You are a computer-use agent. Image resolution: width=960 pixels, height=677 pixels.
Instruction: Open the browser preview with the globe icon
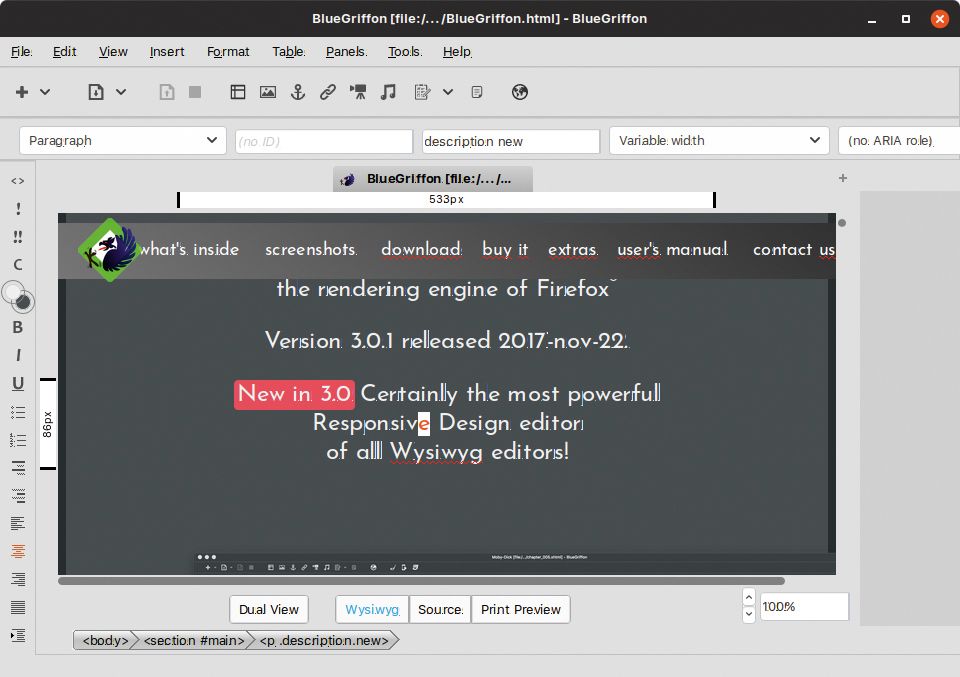tap(520, 92)
